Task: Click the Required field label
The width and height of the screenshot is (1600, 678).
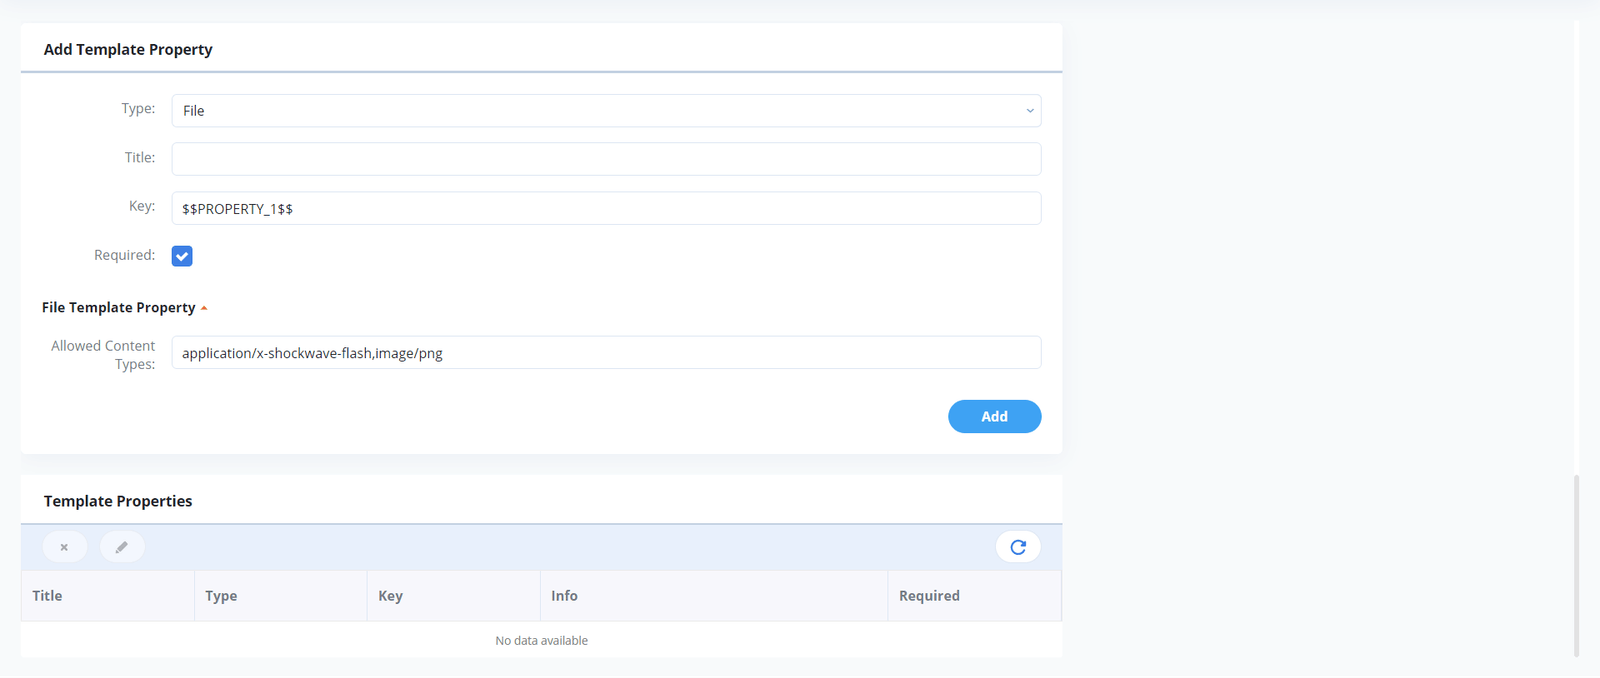Action: click(x=124, y=255)
